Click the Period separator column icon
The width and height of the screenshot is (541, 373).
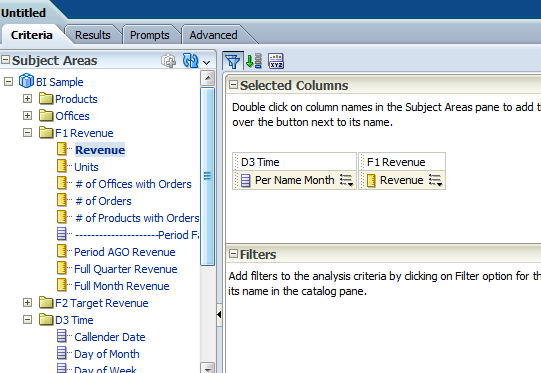[62, 234]
